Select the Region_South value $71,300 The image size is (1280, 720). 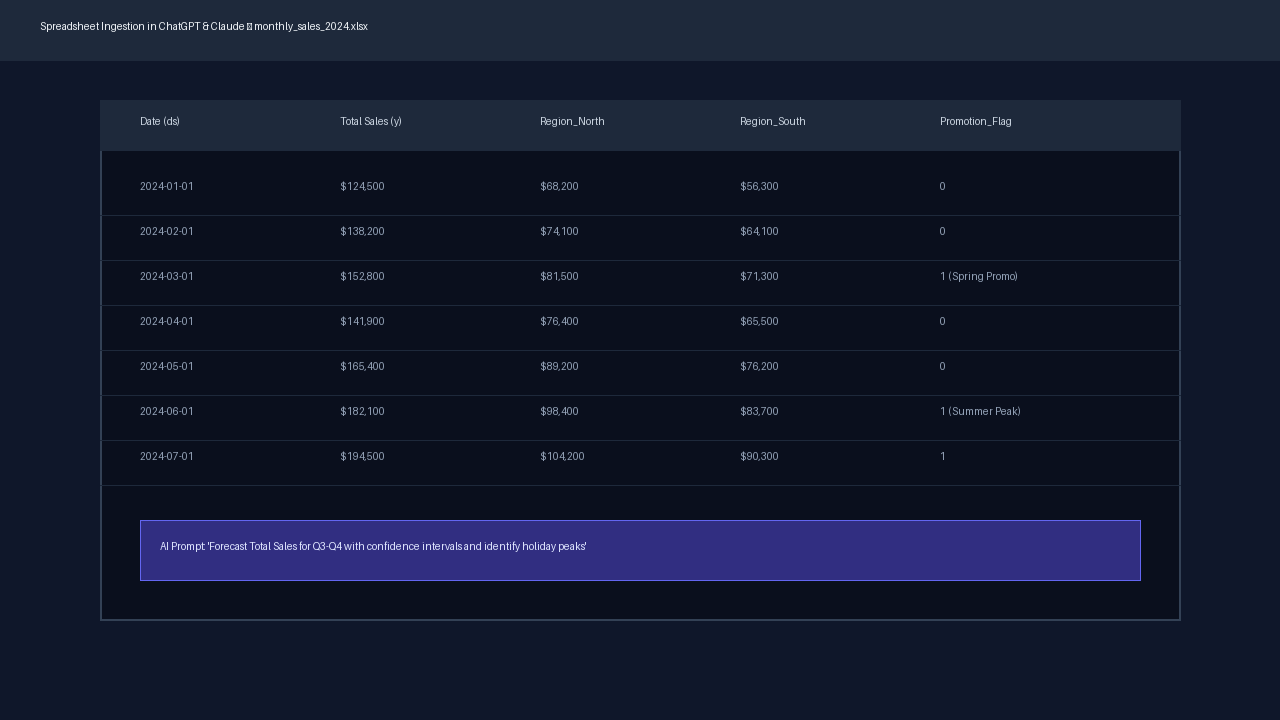(x=759, y=276)
